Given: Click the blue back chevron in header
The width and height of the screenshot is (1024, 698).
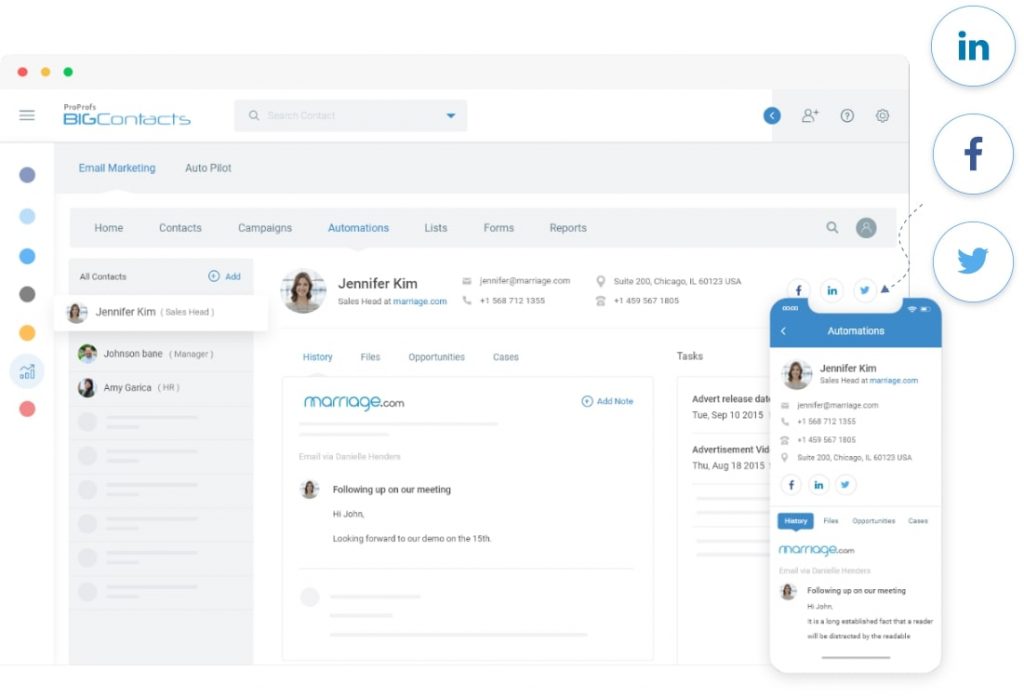Looking at the screenshot, I should [x=772, y=116].
